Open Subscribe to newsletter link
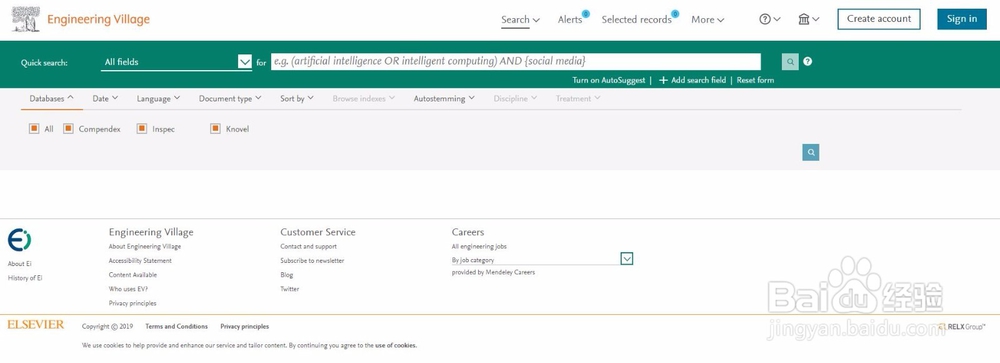This screenshot has height=363, width=1000. click(x=312, y=260)
